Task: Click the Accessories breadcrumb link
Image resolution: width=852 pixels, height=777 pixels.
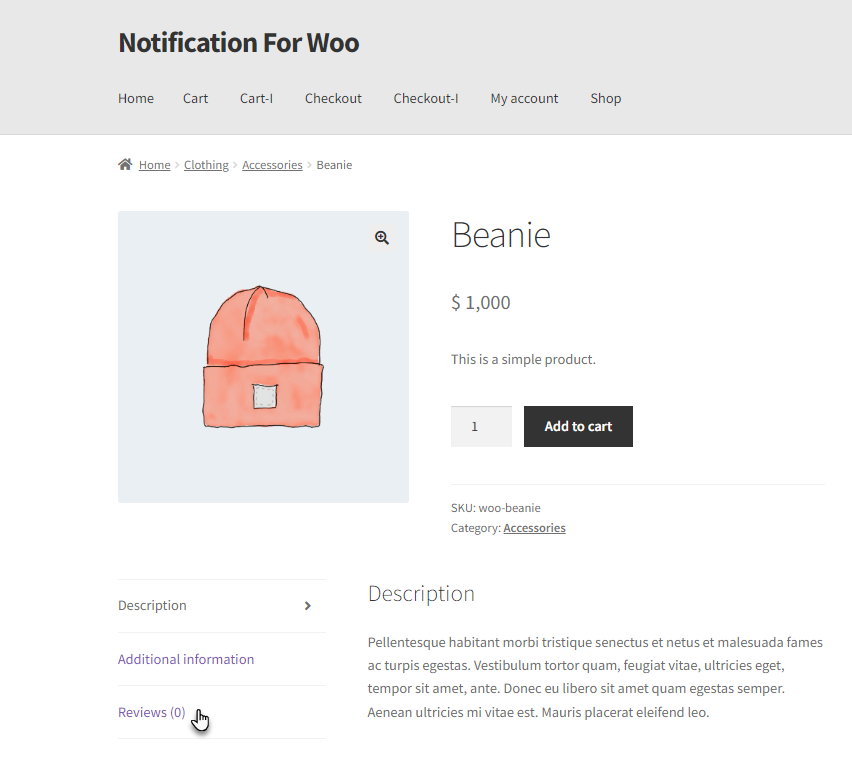Action: click(x=272, y=165)
